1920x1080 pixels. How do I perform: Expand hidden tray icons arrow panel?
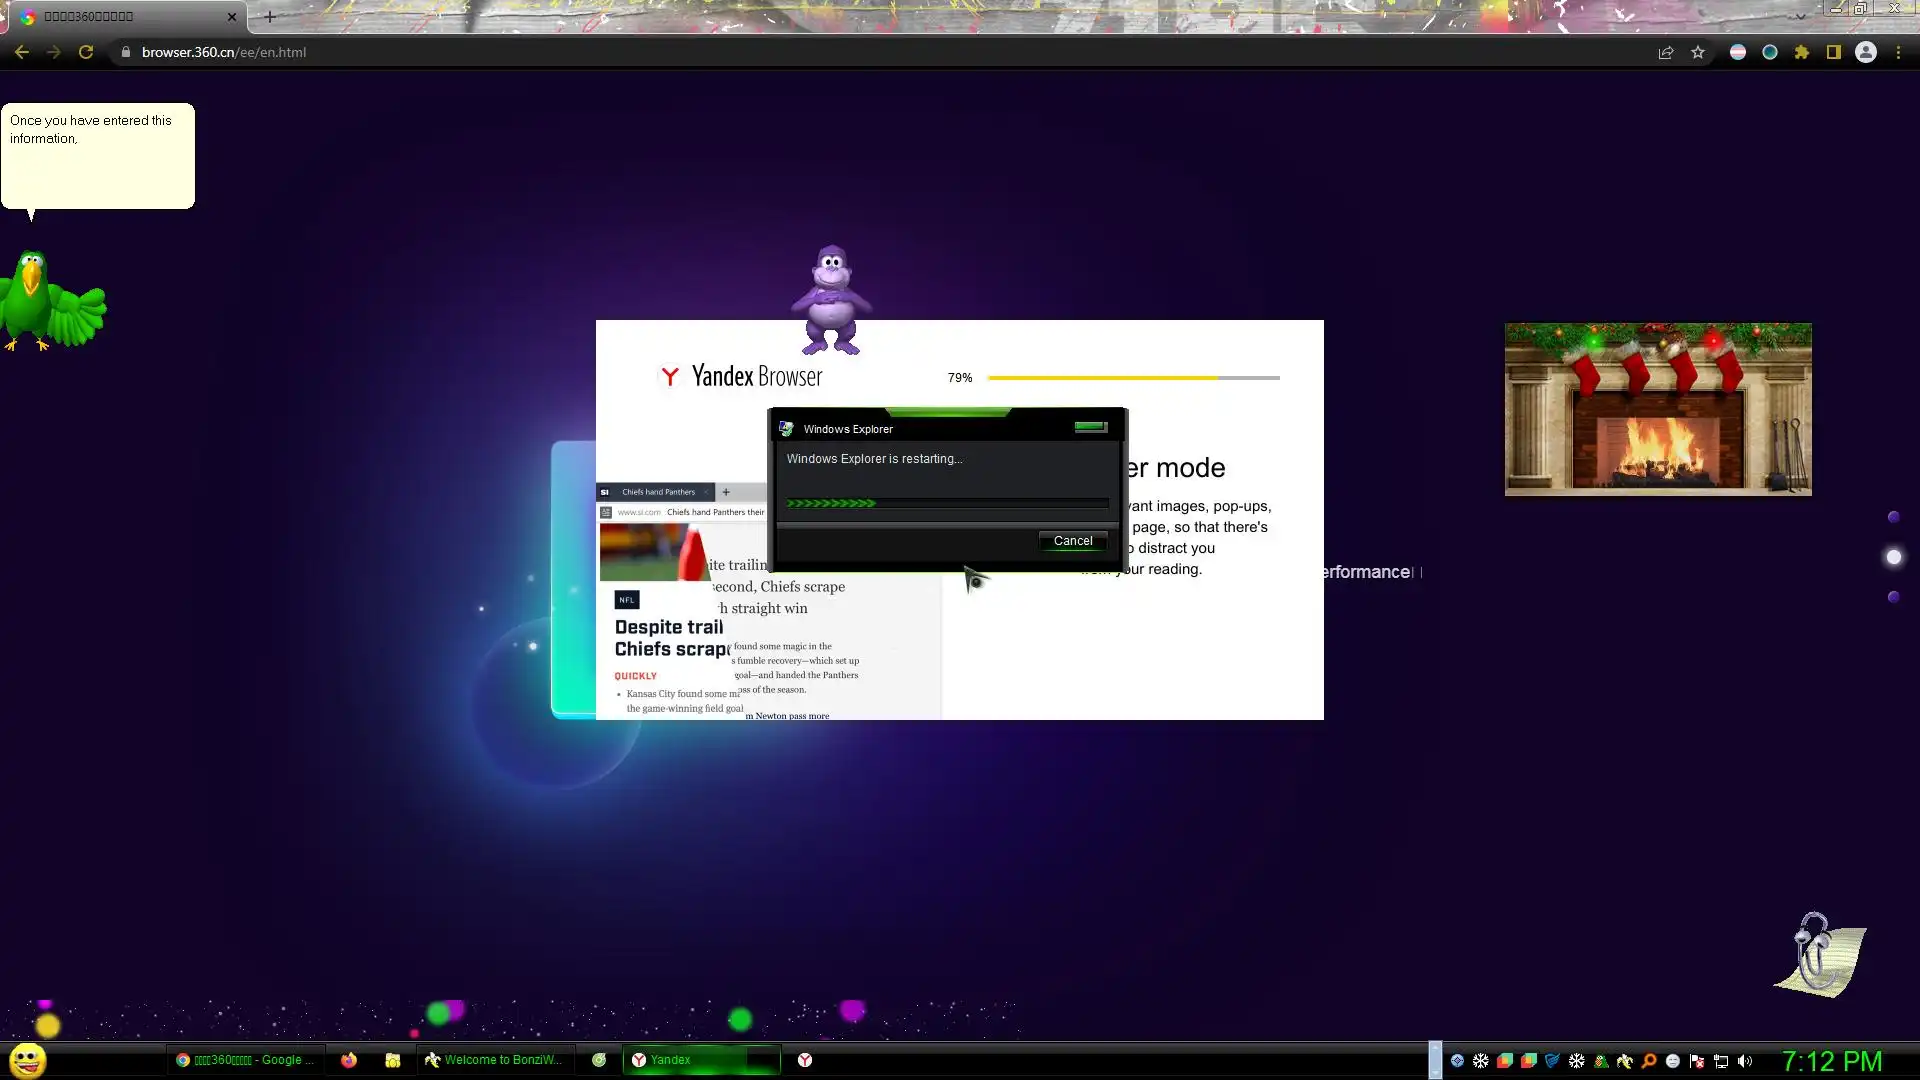(x=1435, y=1060)
